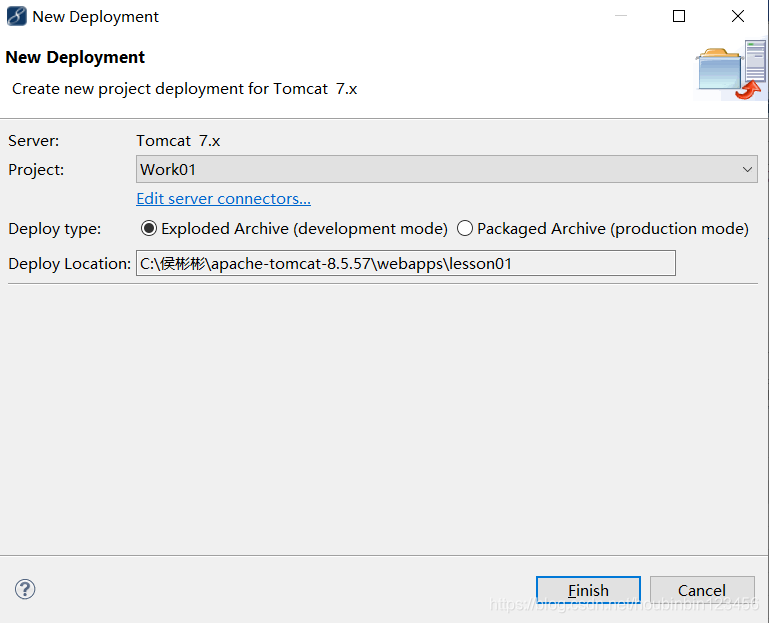The image size is (769, 623).
Task: Open the Project dropdown showing Work01
Action: (447, 169)
